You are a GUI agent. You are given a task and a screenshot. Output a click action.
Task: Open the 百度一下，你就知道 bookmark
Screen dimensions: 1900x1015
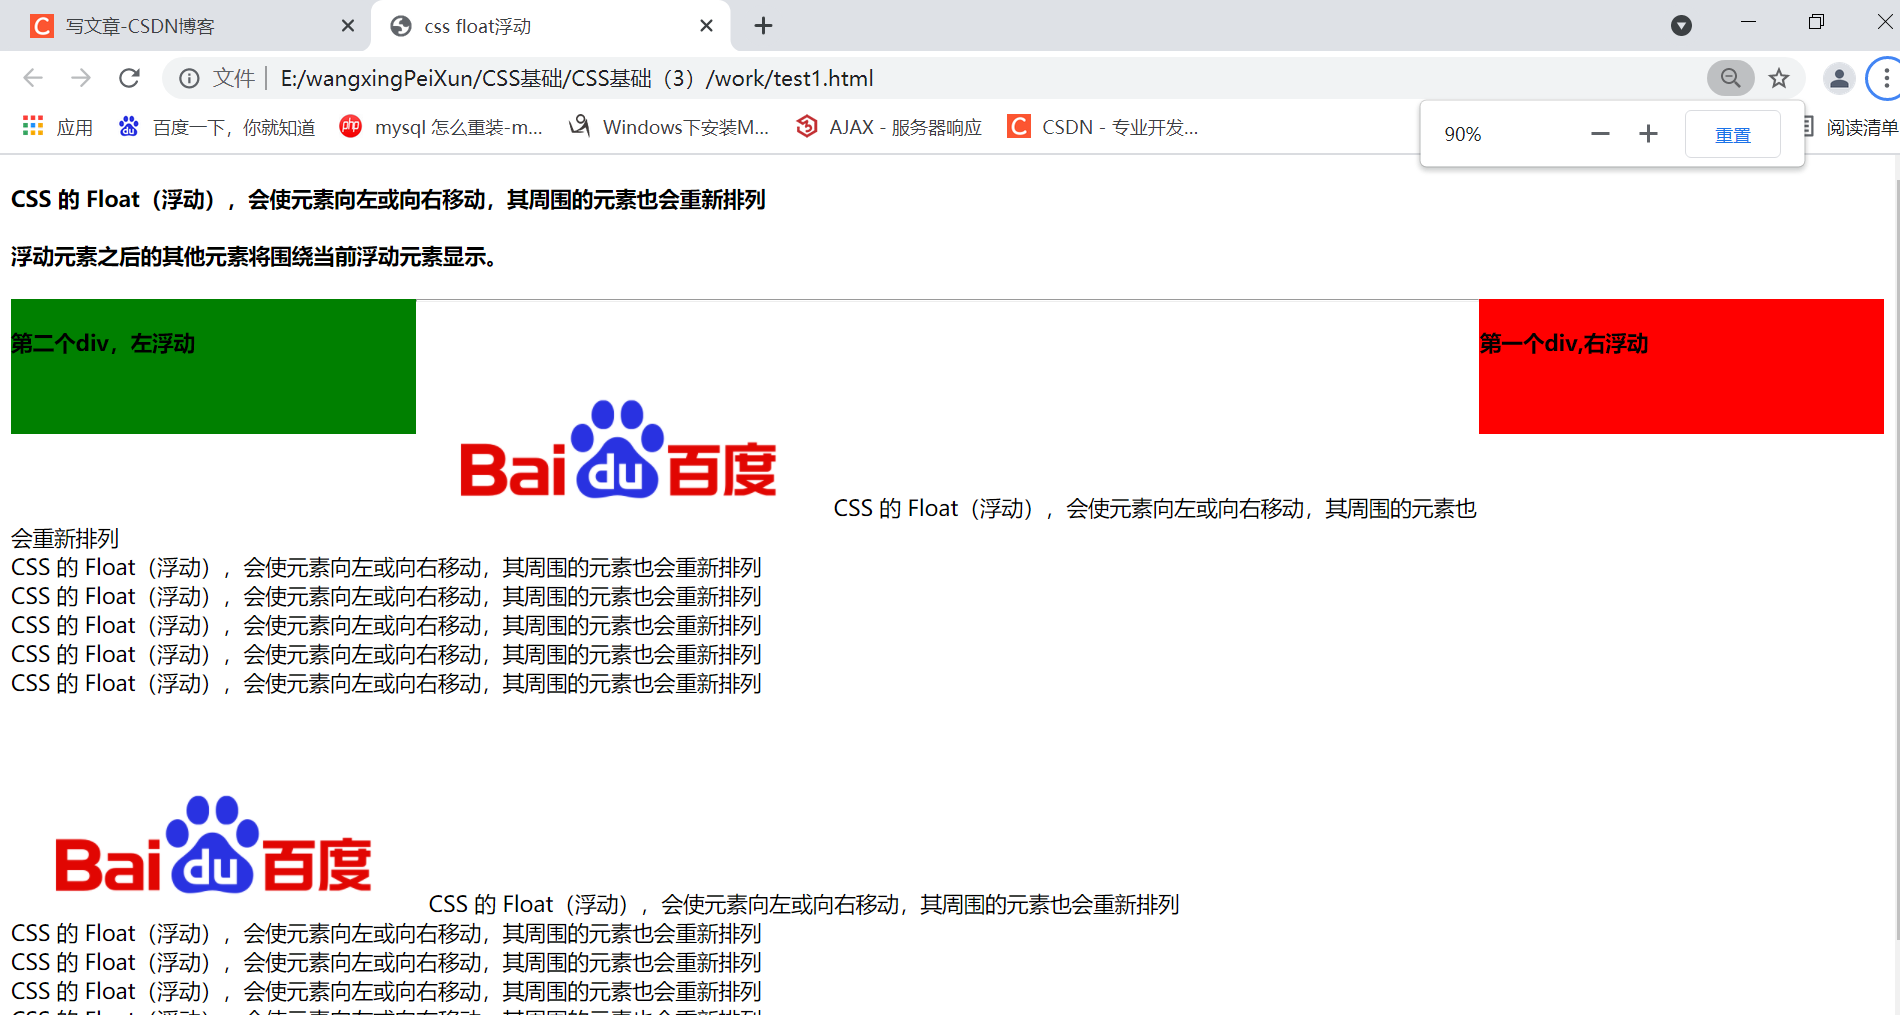[x=217, y=127]
